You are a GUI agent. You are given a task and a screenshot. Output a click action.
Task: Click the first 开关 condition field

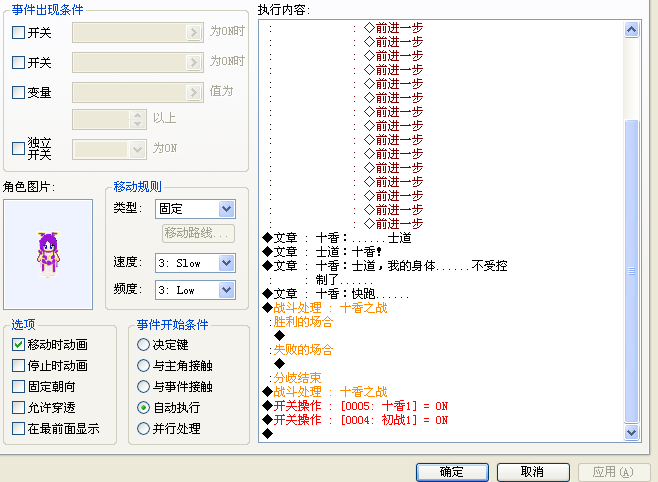138,32
